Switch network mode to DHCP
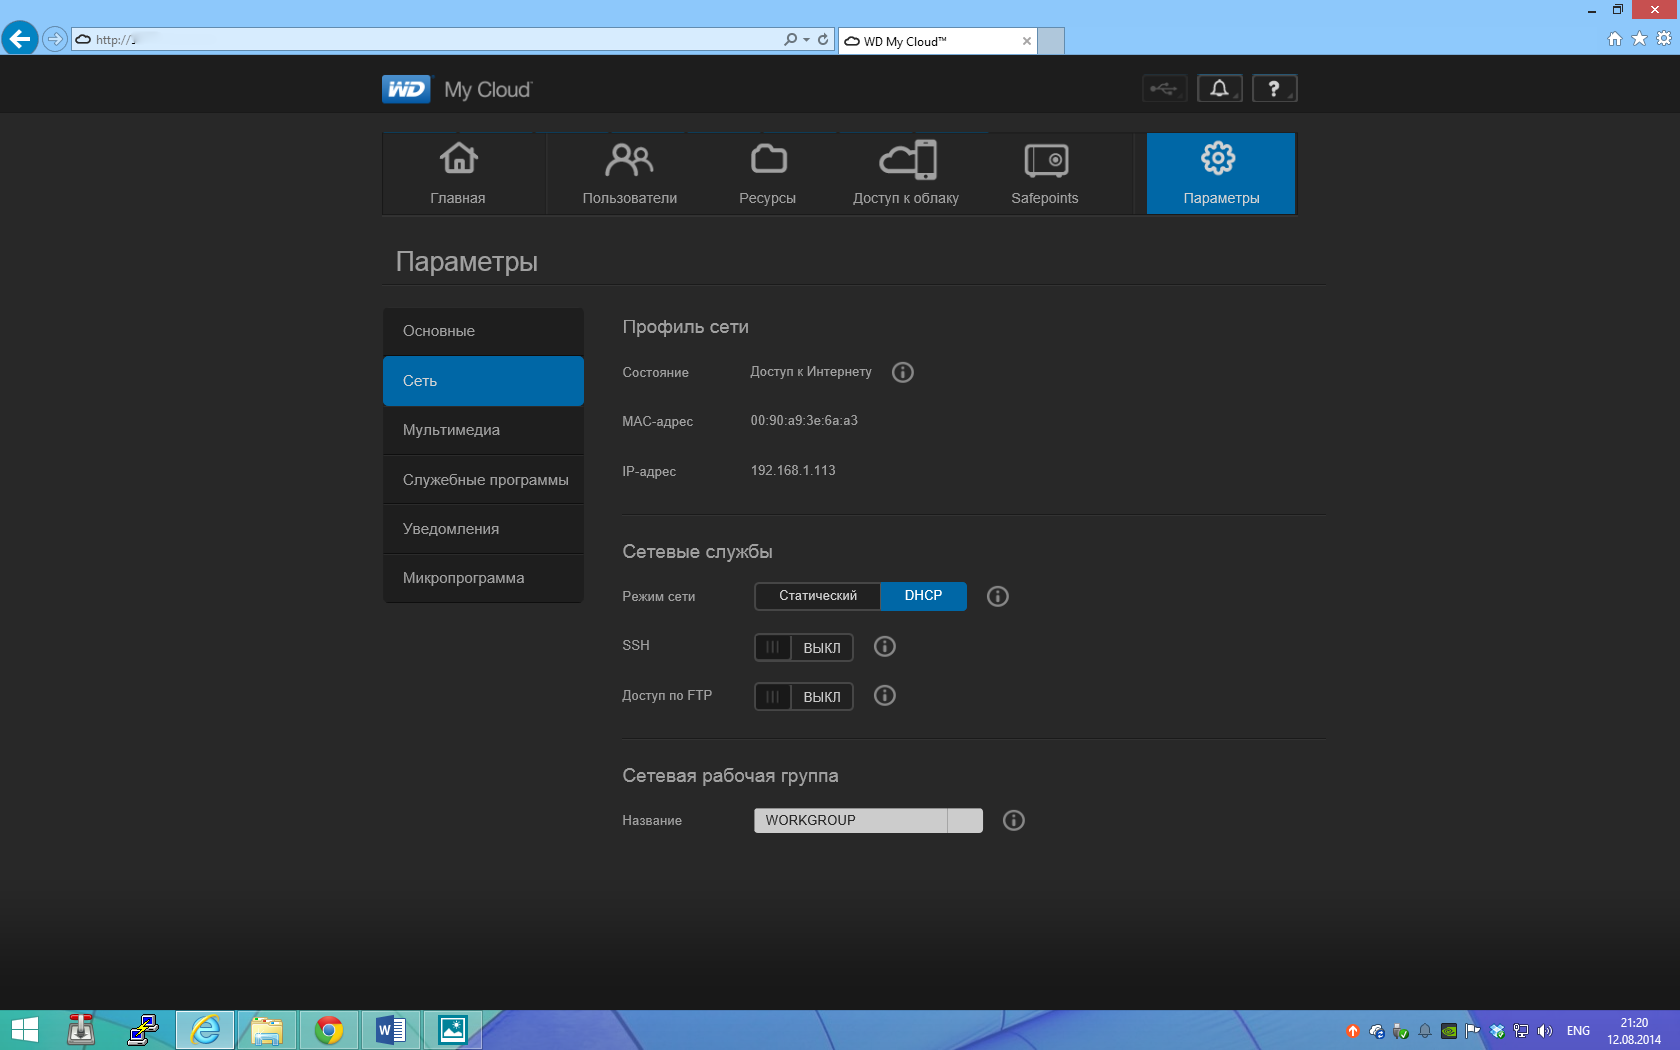This screenshot has width=1680, height=1050. tap(923, 596)
